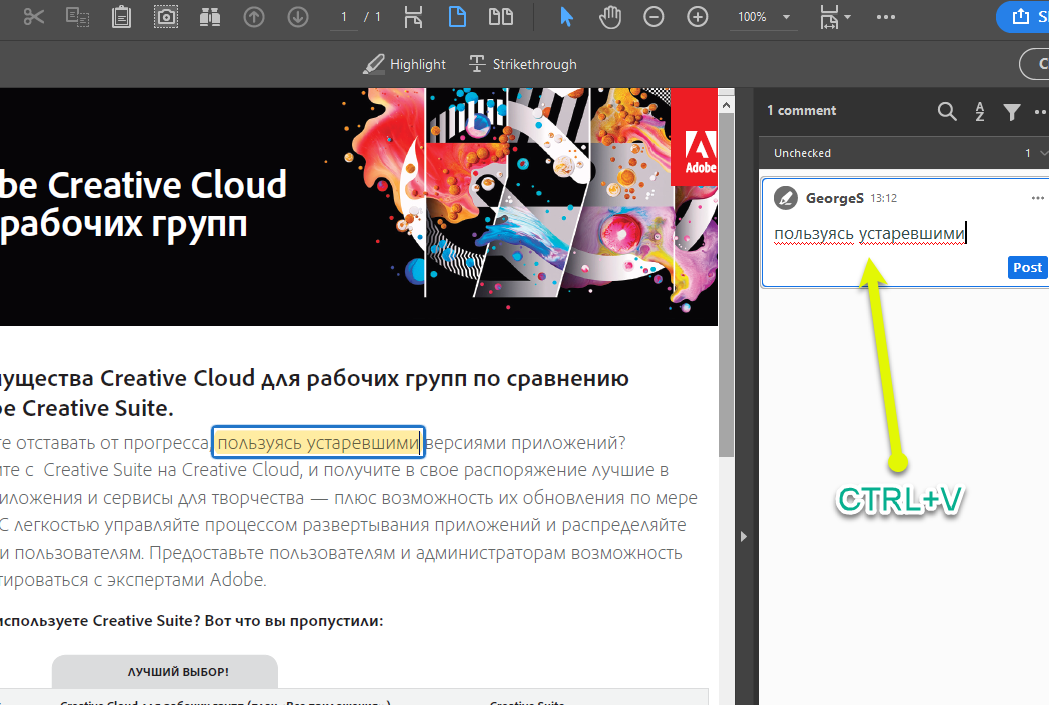Viewport: 1049px width, 705px height.
Task: Choose the Highlight annotation tool
Action: pyautogui.click(x=405, y=64)
